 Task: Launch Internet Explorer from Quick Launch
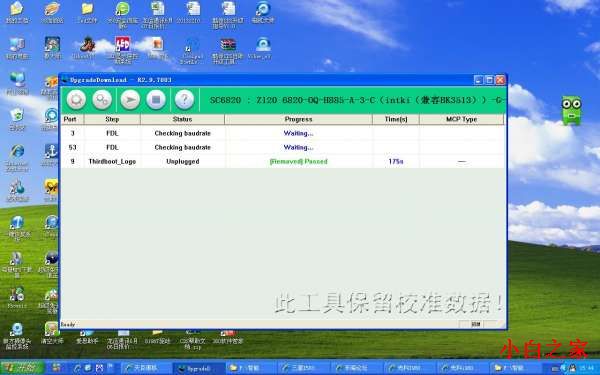pyautogui.click(x=77, y=368)
